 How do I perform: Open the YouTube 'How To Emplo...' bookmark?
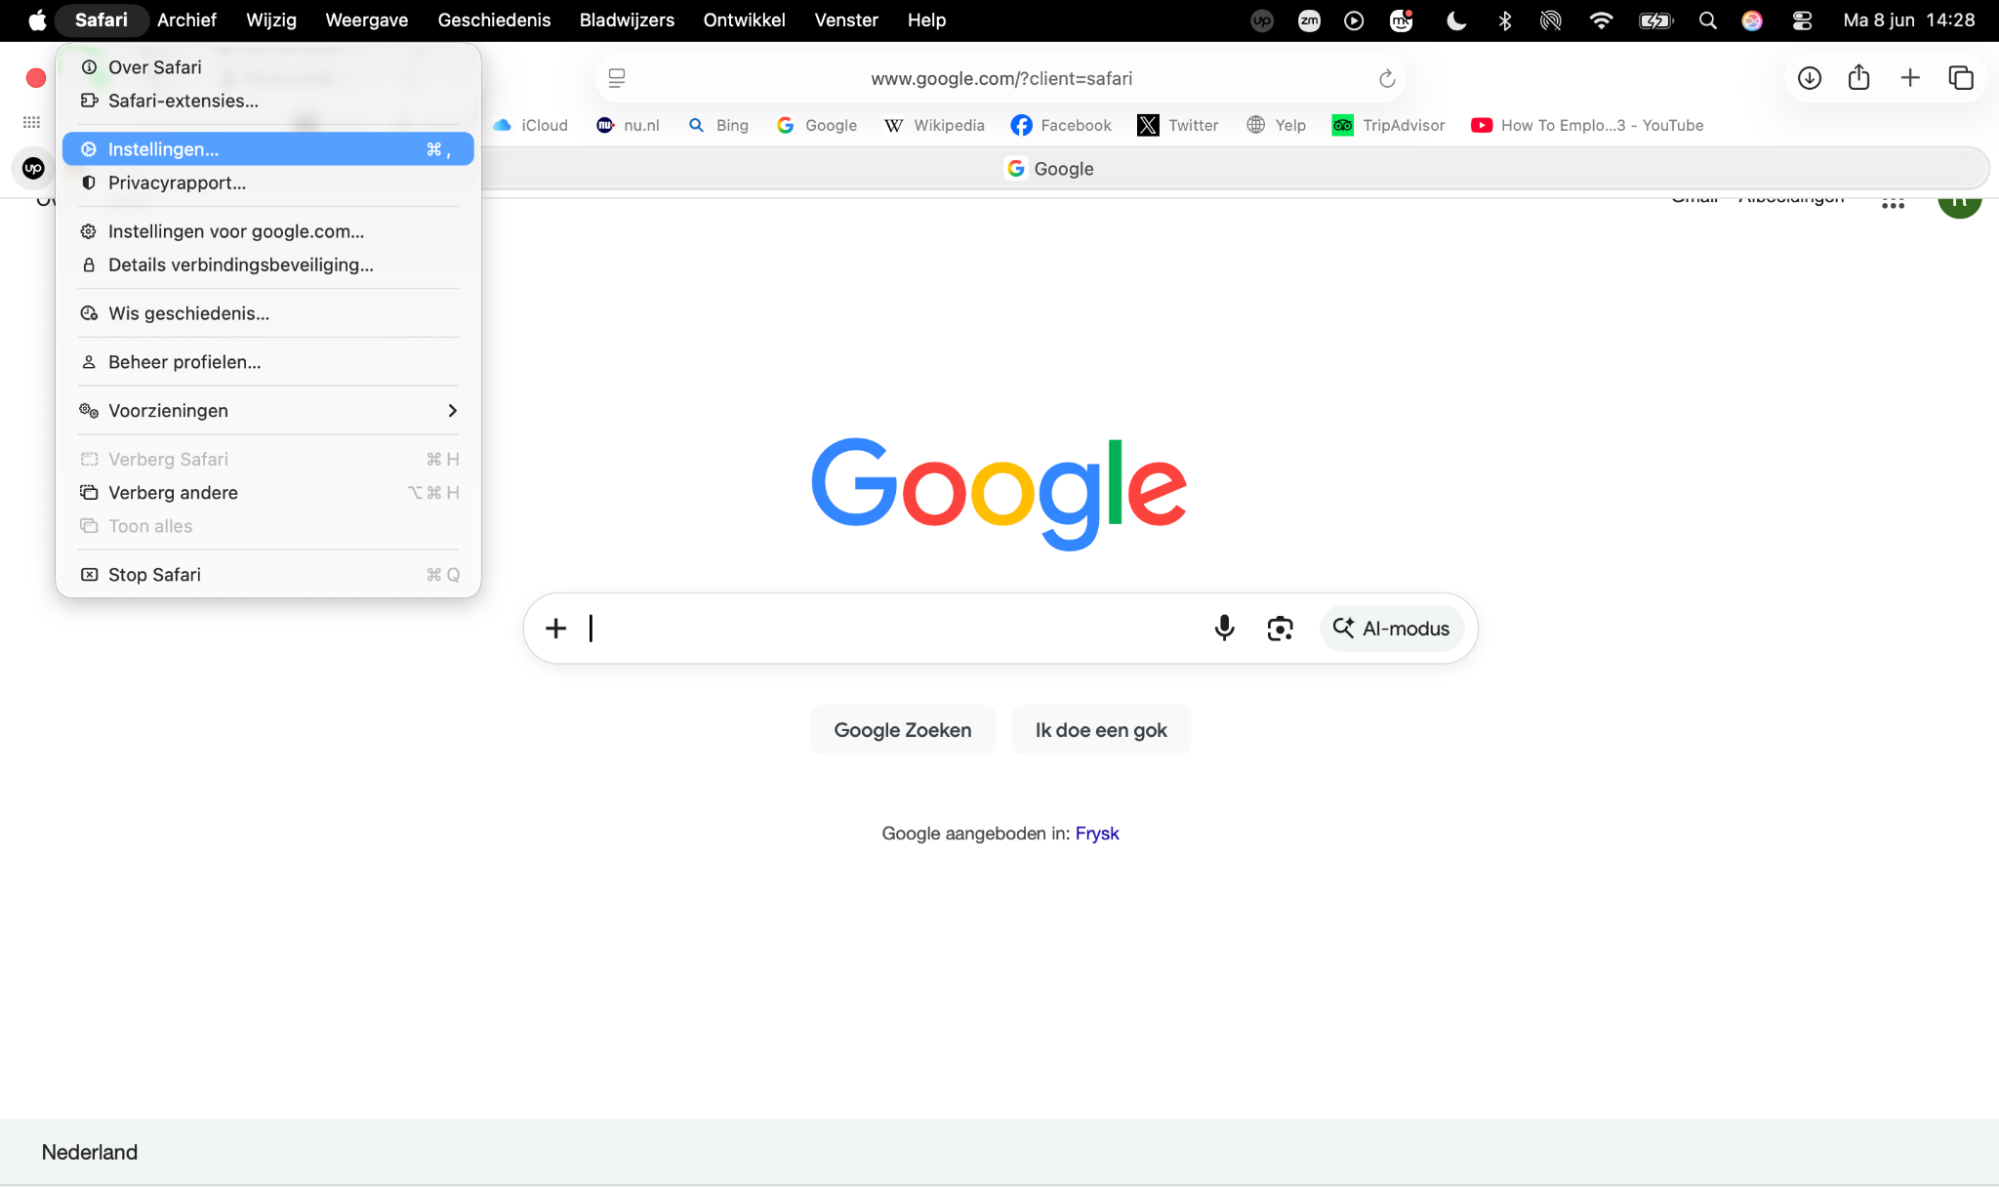point(1587,125)
